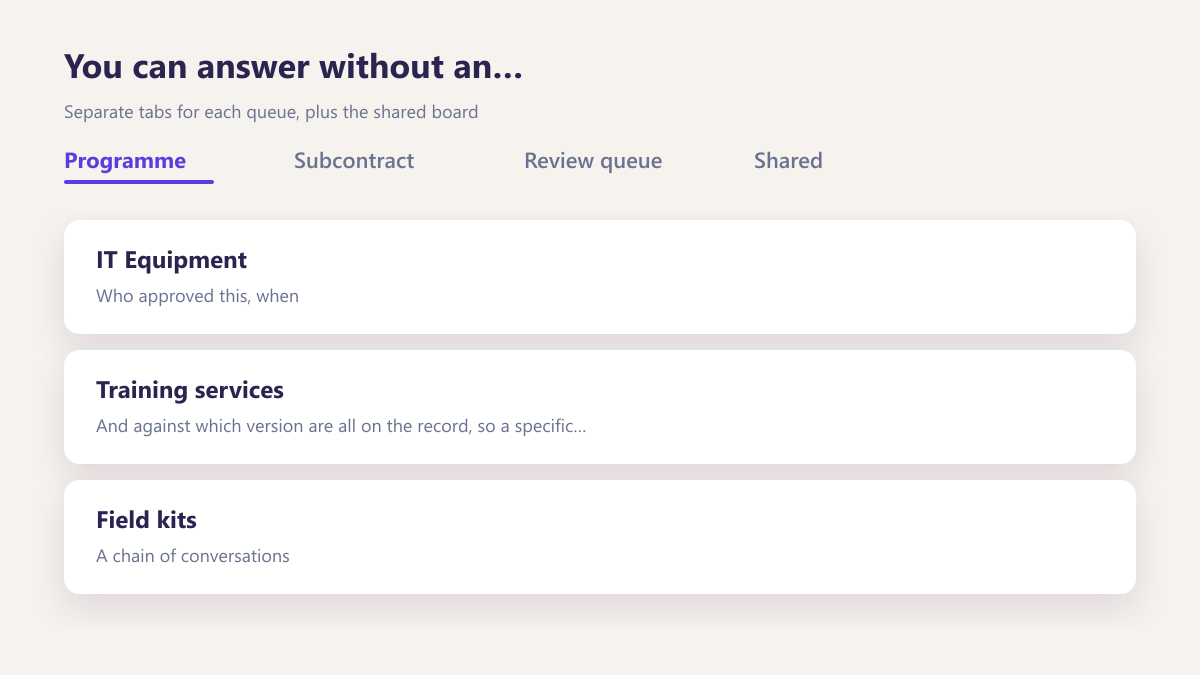Viewport: 1200px width, 675px height.
Task: Click 'Who approved this, when' description
Action: click(197, 296)
